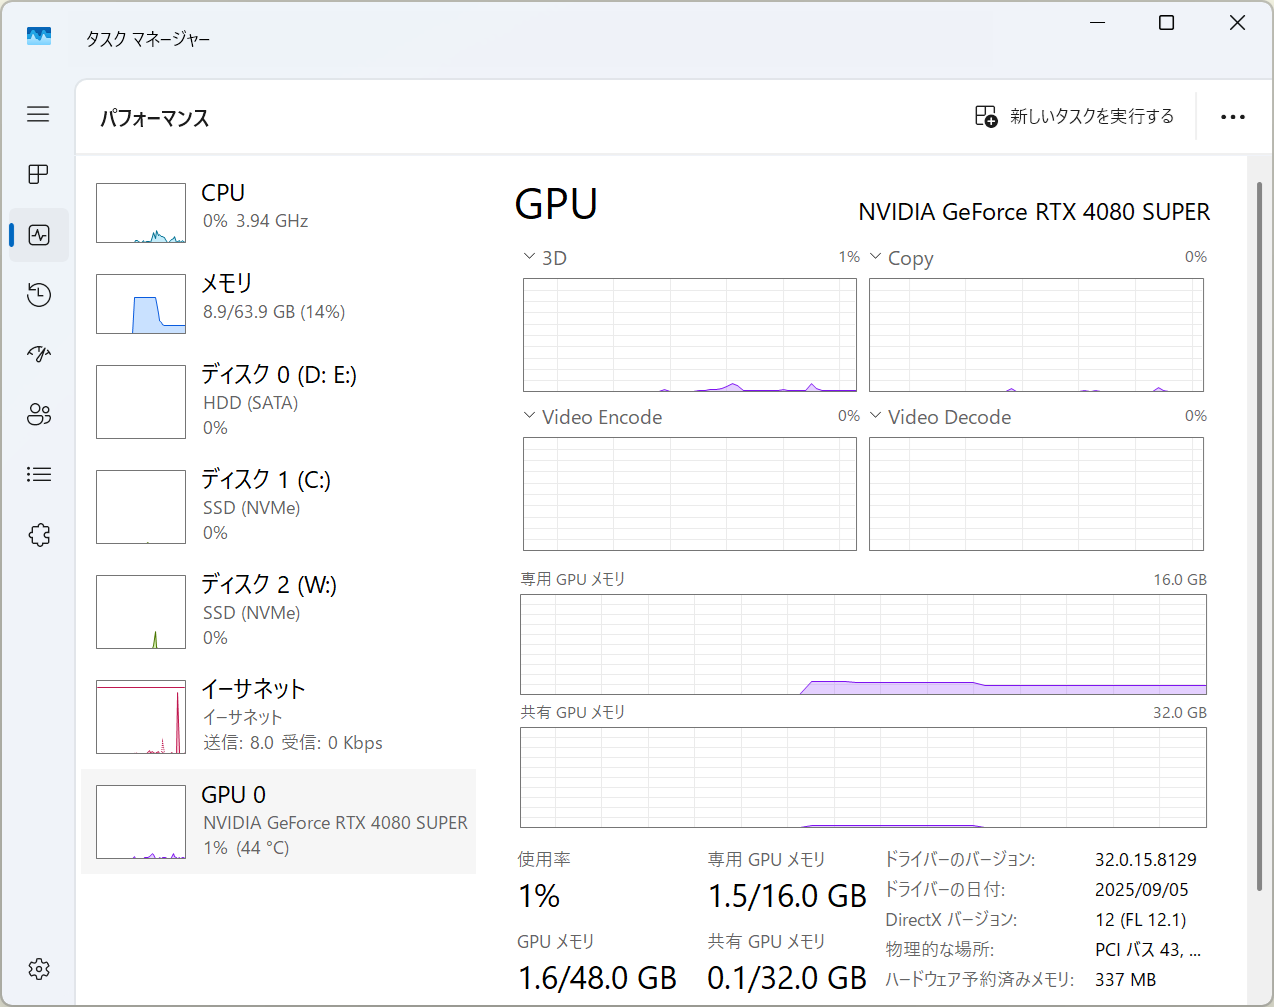Open the Copy engine selector dropdown

click(x=901, y=258)
